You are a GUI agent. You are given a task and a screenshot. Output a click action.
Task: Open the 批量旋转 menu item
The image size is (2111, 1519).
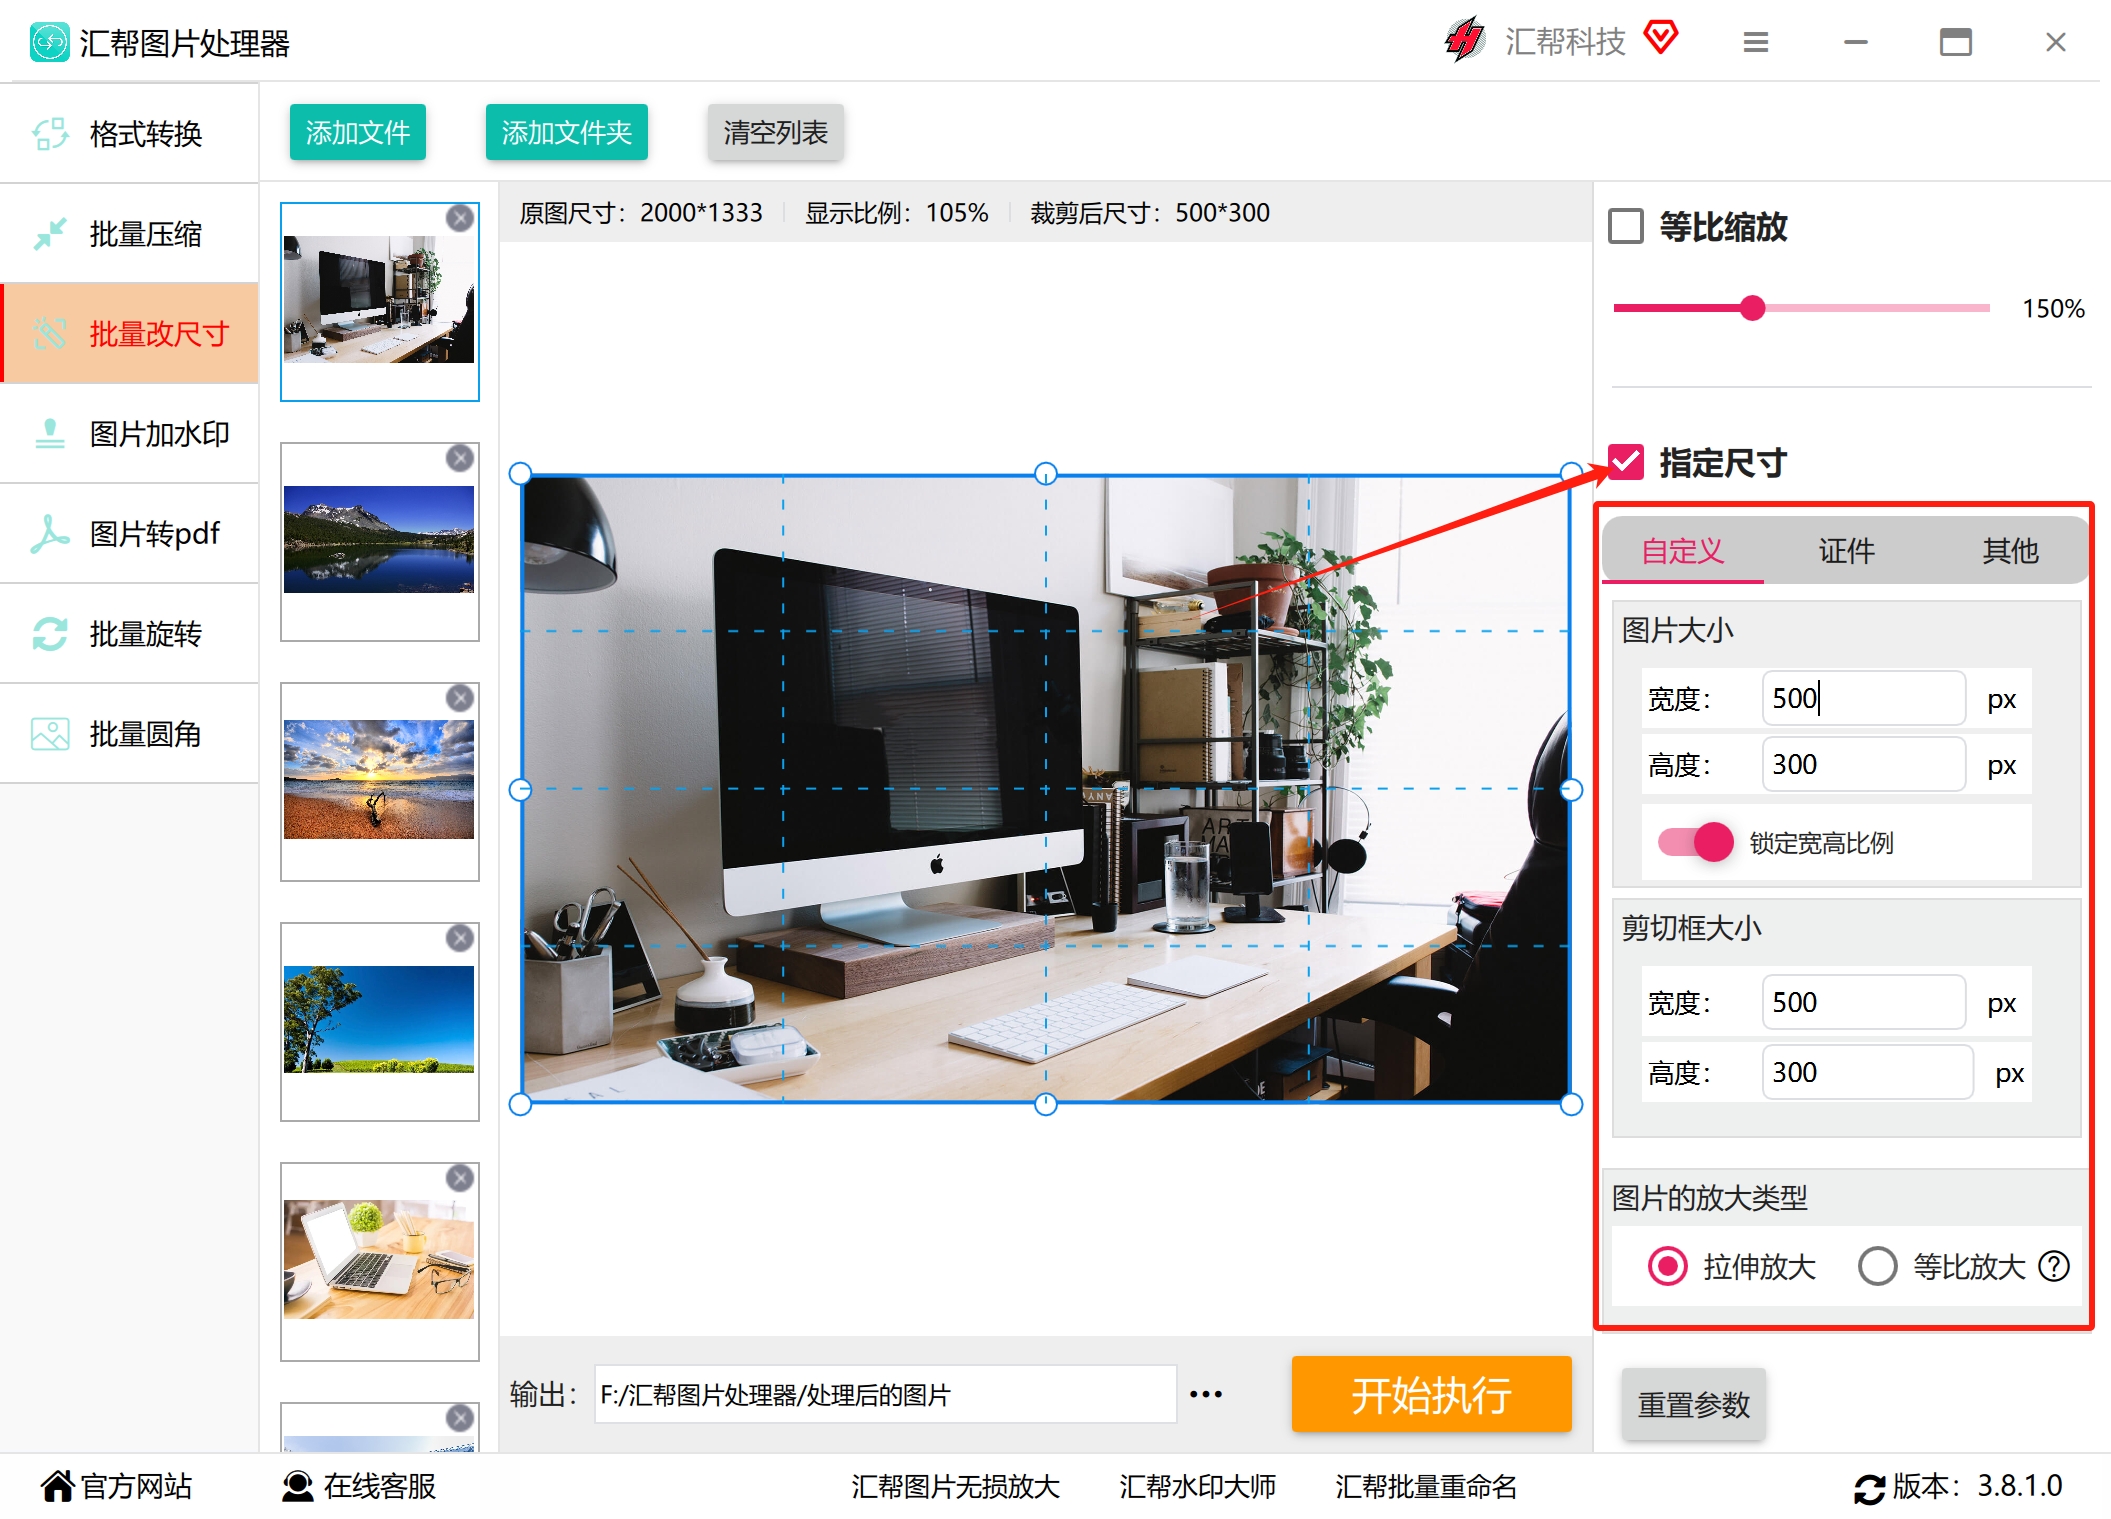(130, 634)
